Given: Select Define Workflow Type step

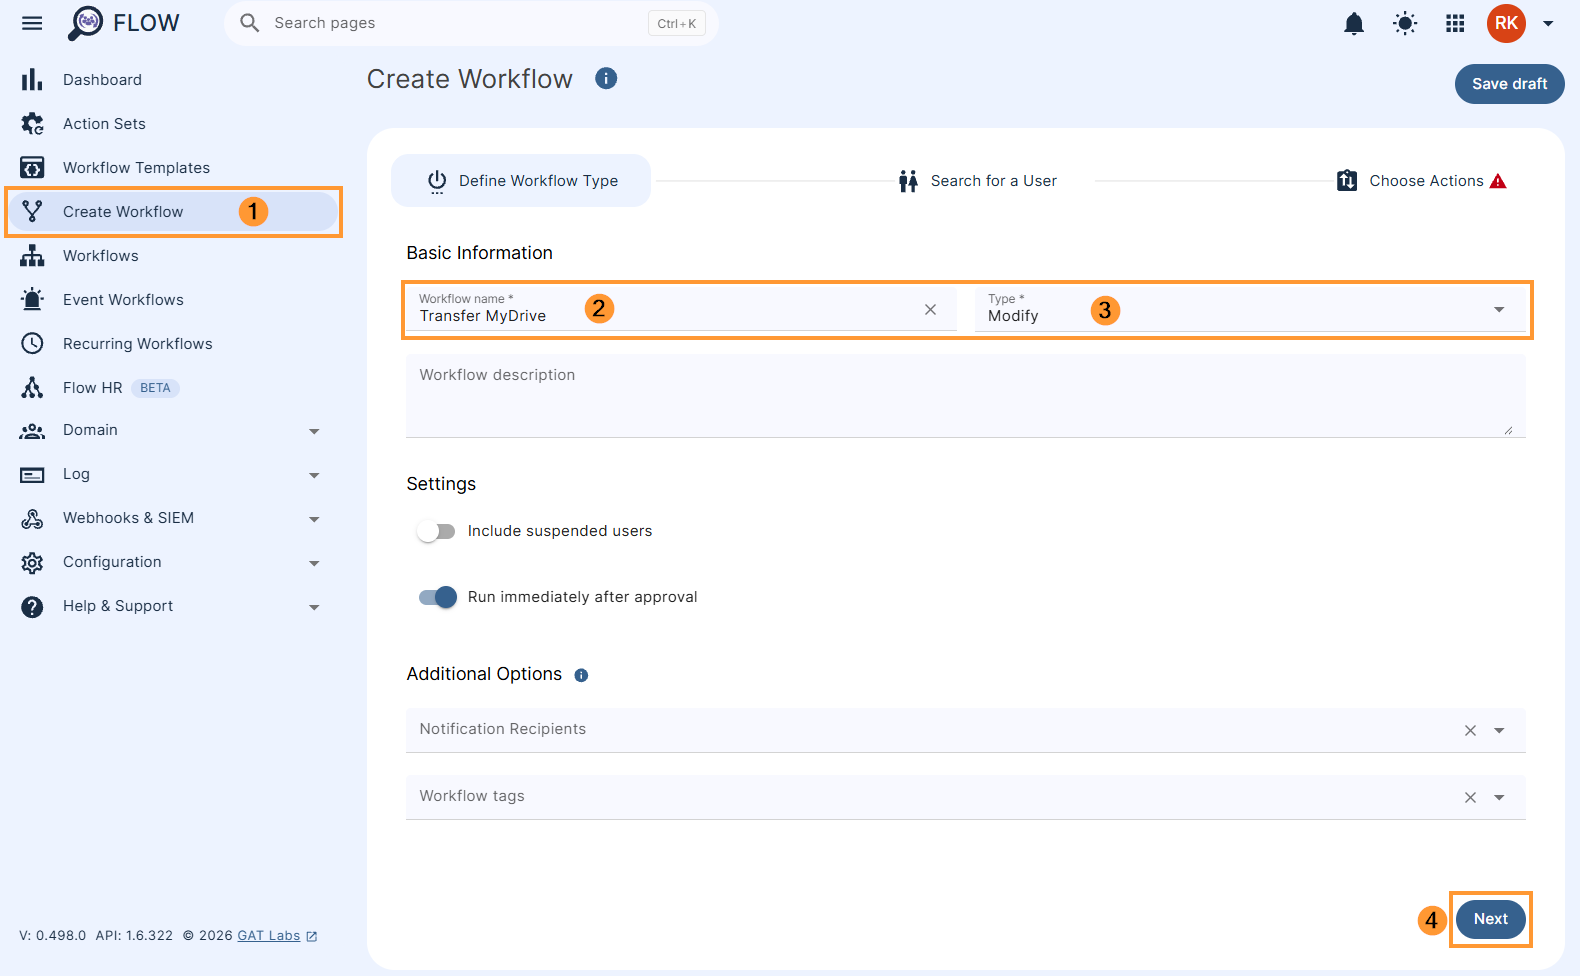Looking at the screenshot, I should [521, 181].
